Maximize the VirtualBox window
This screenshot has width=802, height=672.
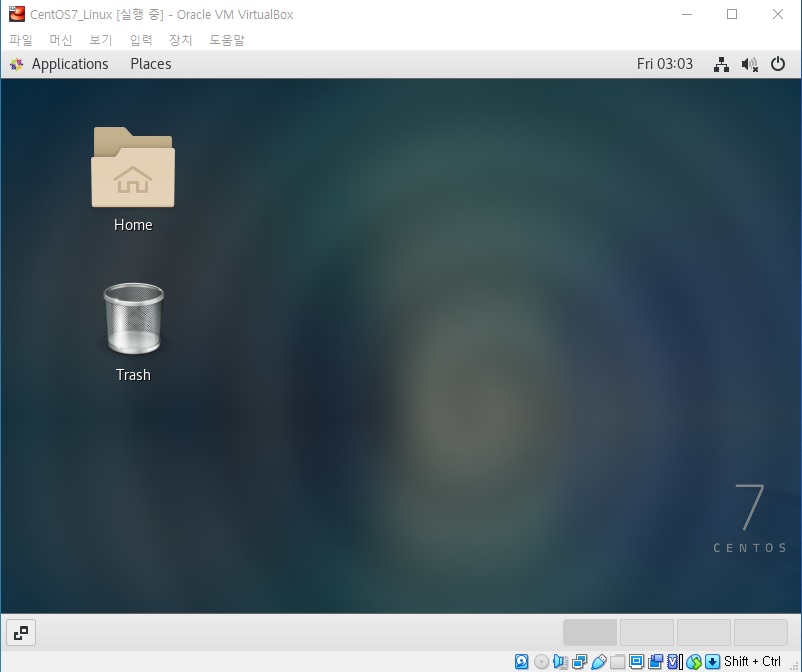732,14
